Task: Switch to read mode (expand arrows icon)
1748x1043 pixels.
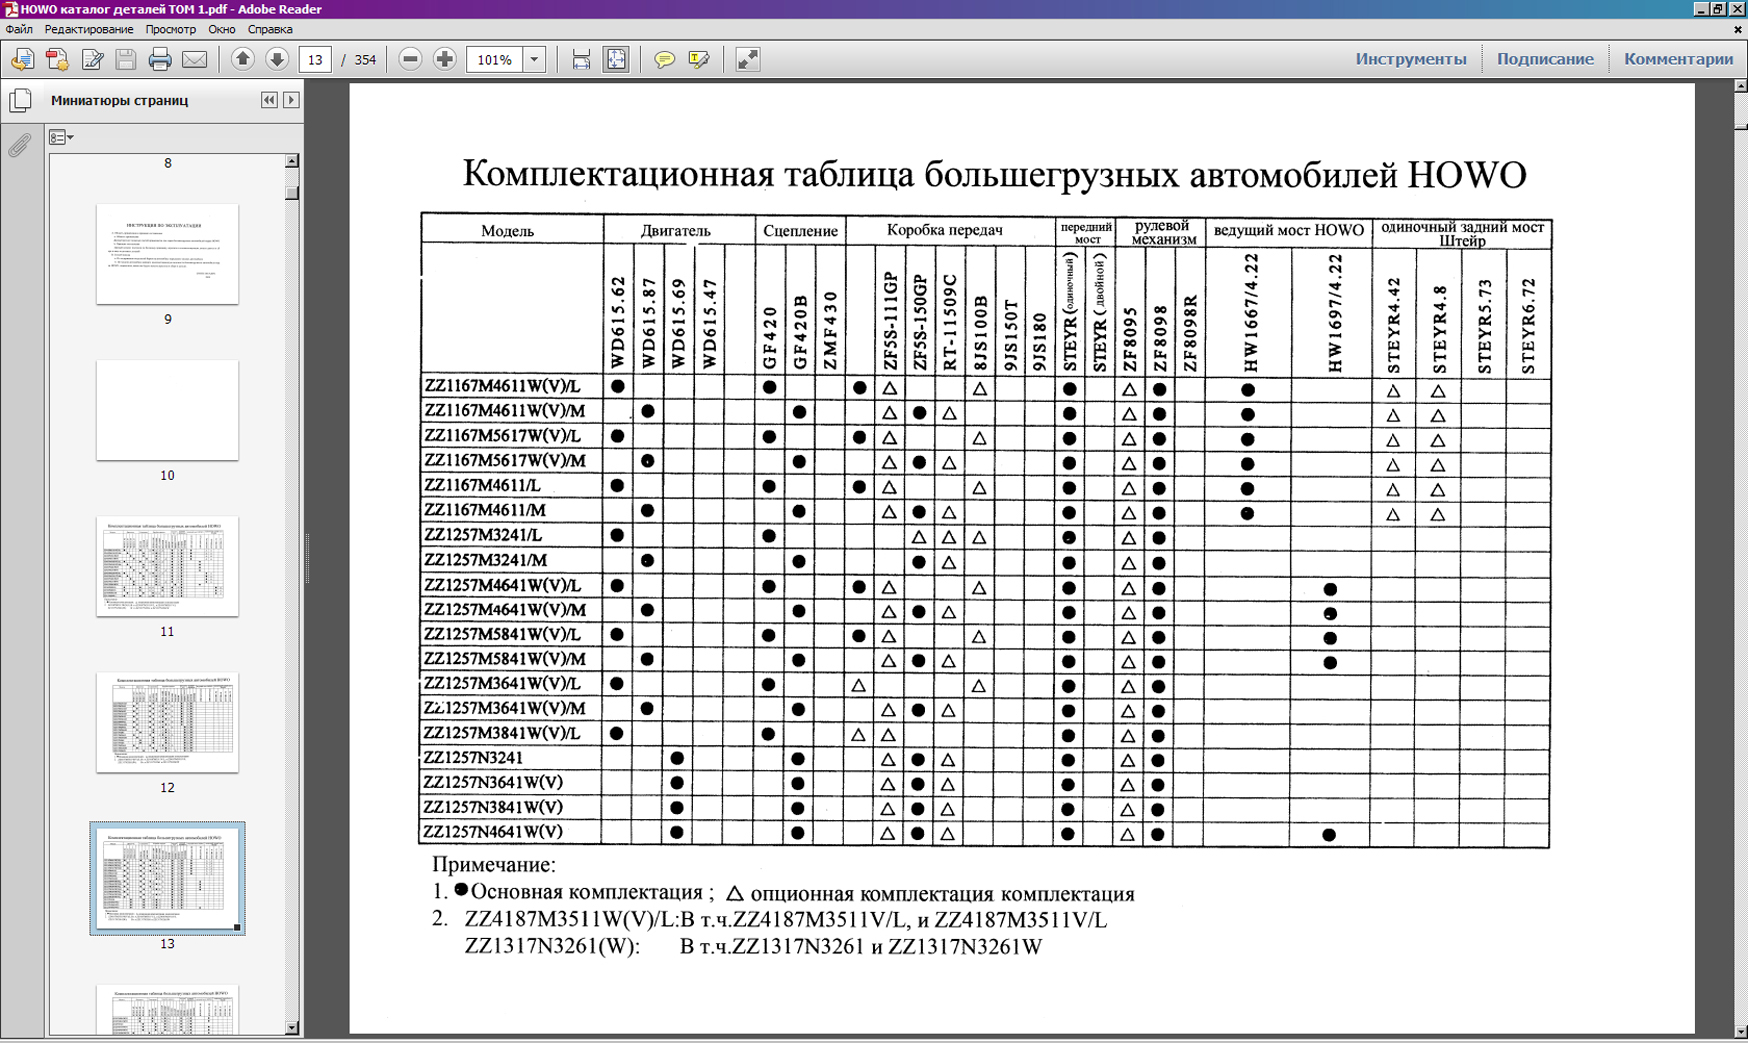Action: pos(748,60)
